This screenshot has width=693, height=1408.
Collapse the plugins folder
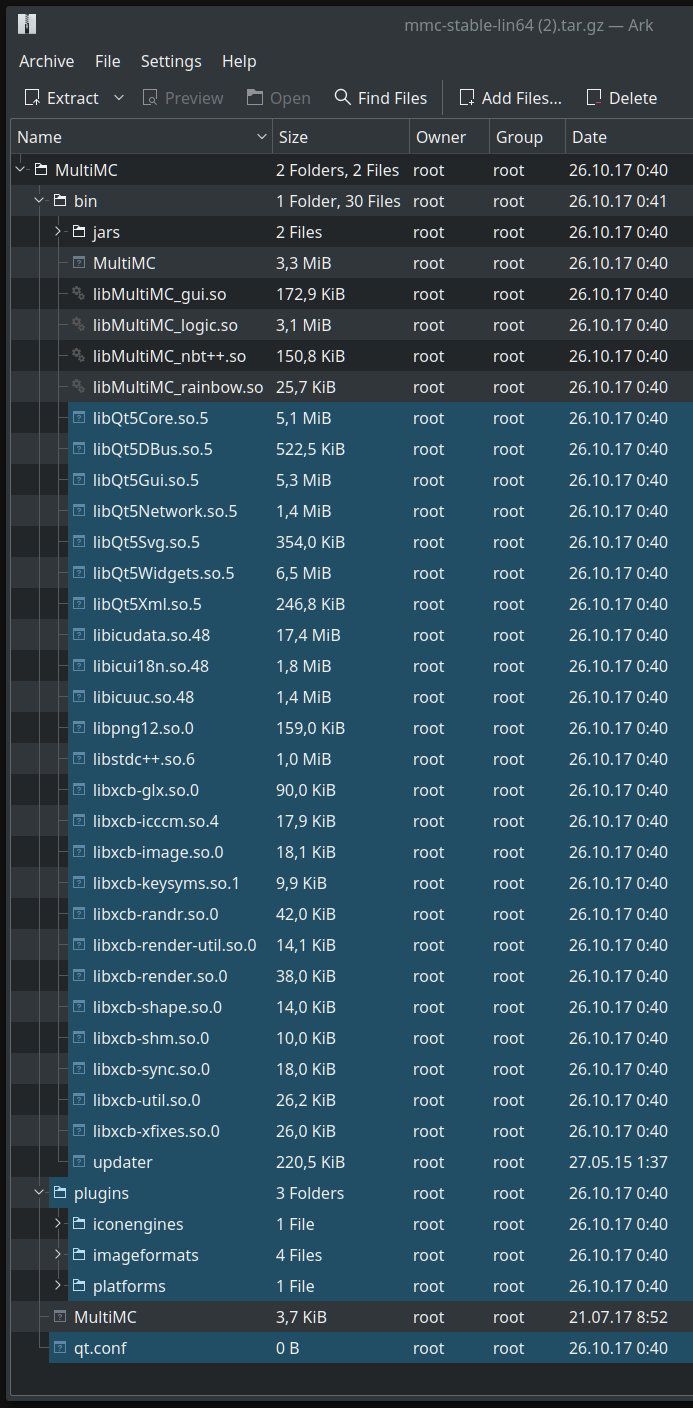tap(39, 1193)
